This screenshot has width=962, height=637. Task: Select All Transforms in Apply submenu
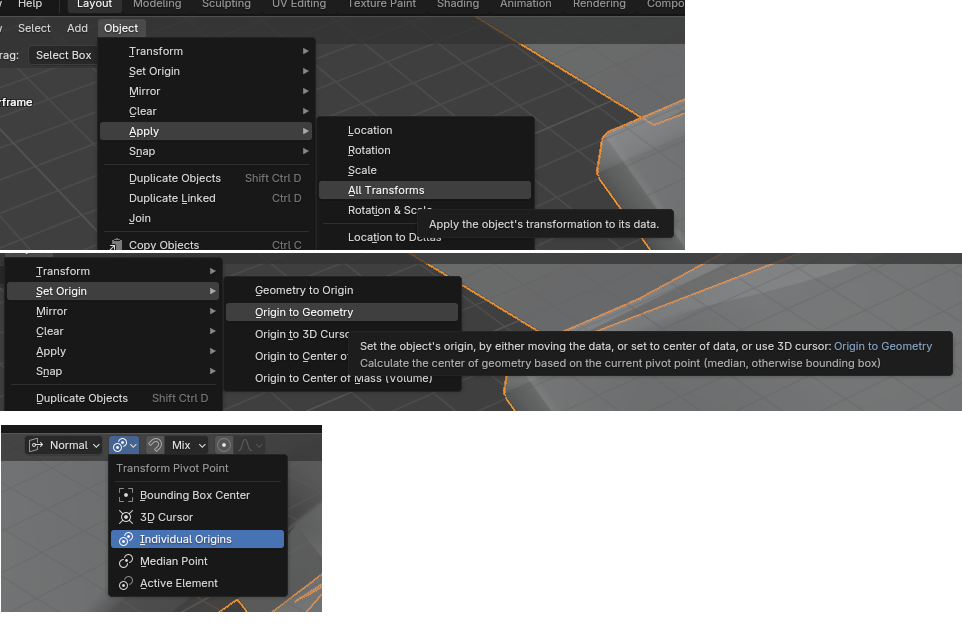click(425, 190)
